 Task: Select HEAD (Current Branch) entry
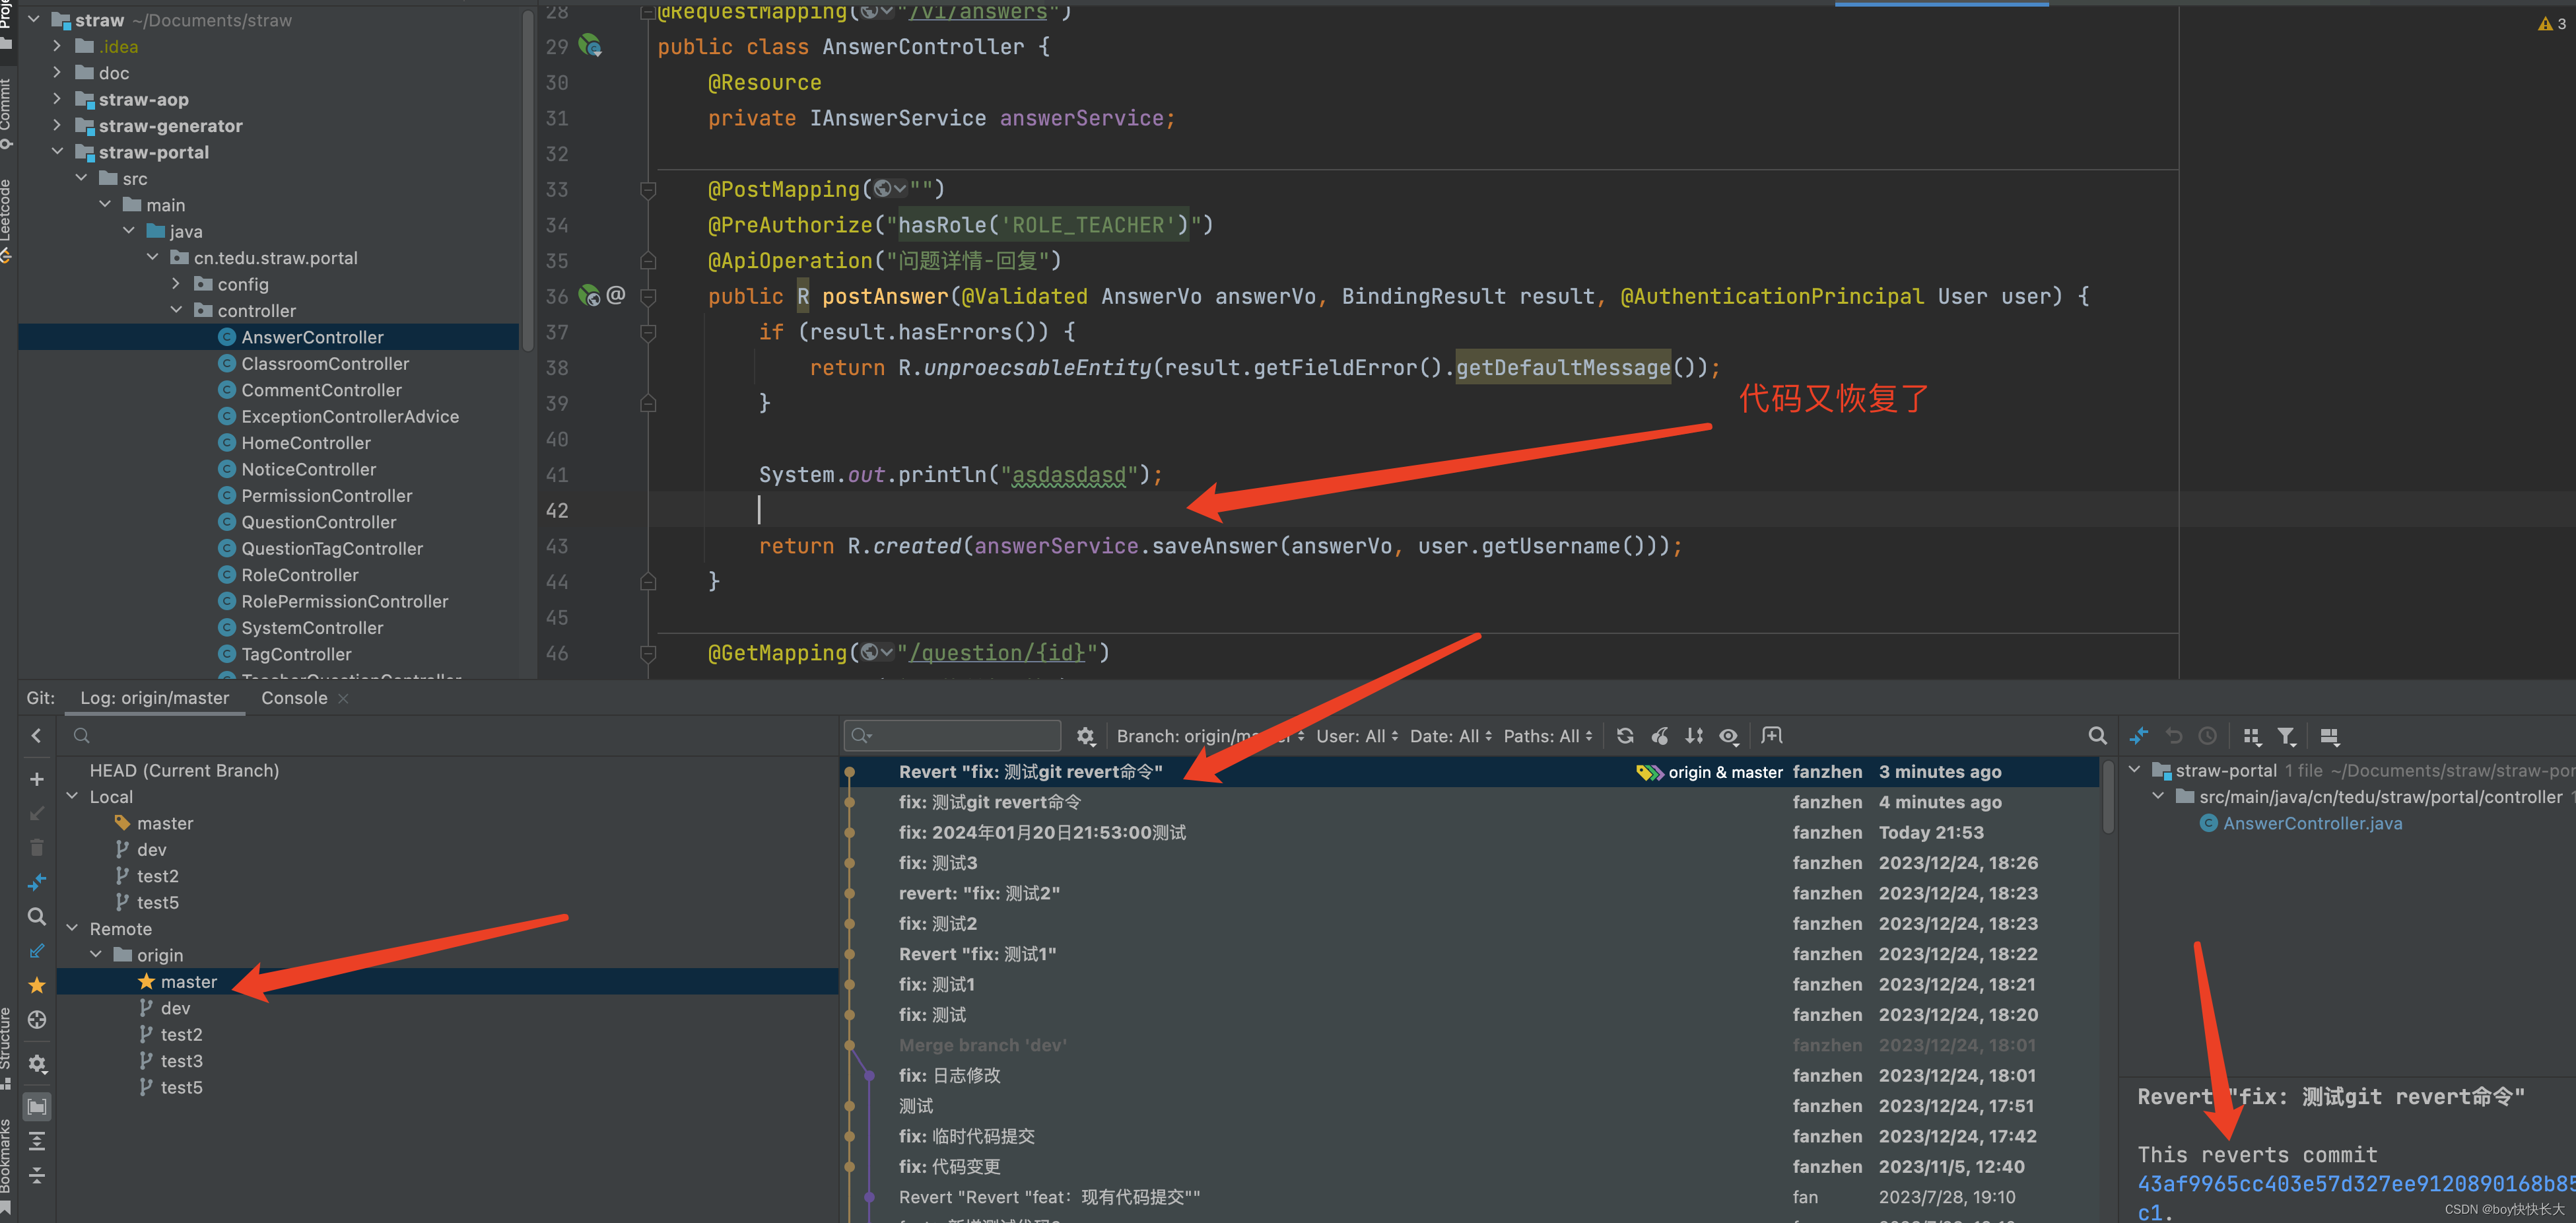click(x=184, y=770)
